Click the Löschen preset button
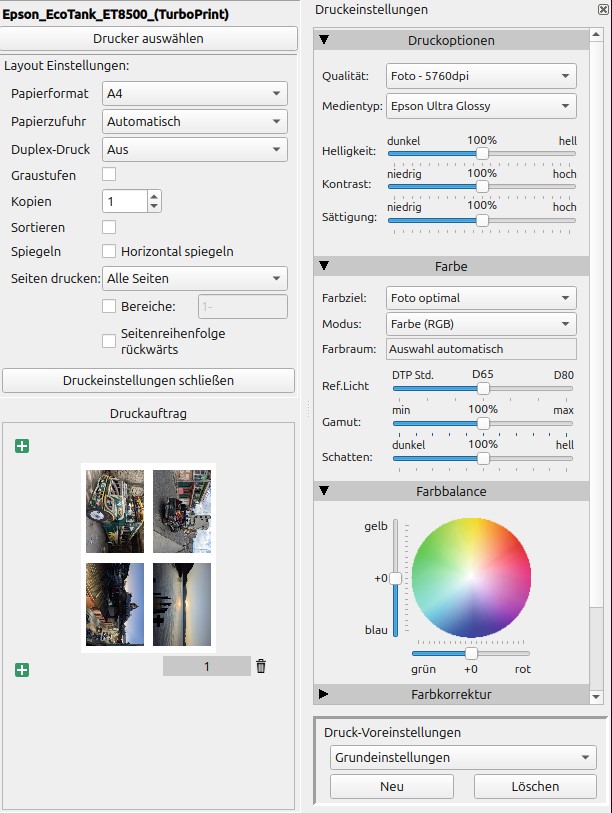 tap(535, 787)
